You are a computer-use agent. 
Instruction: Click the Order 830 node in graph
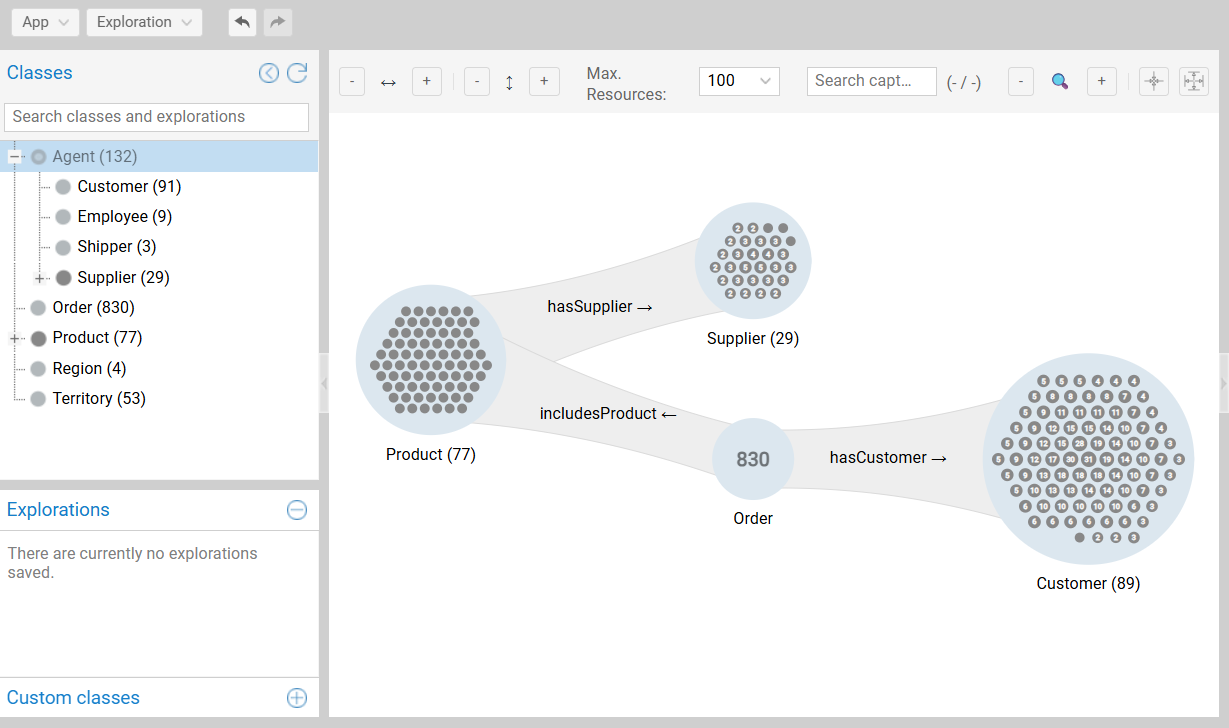pyautogui.click(x=753, y=460)
